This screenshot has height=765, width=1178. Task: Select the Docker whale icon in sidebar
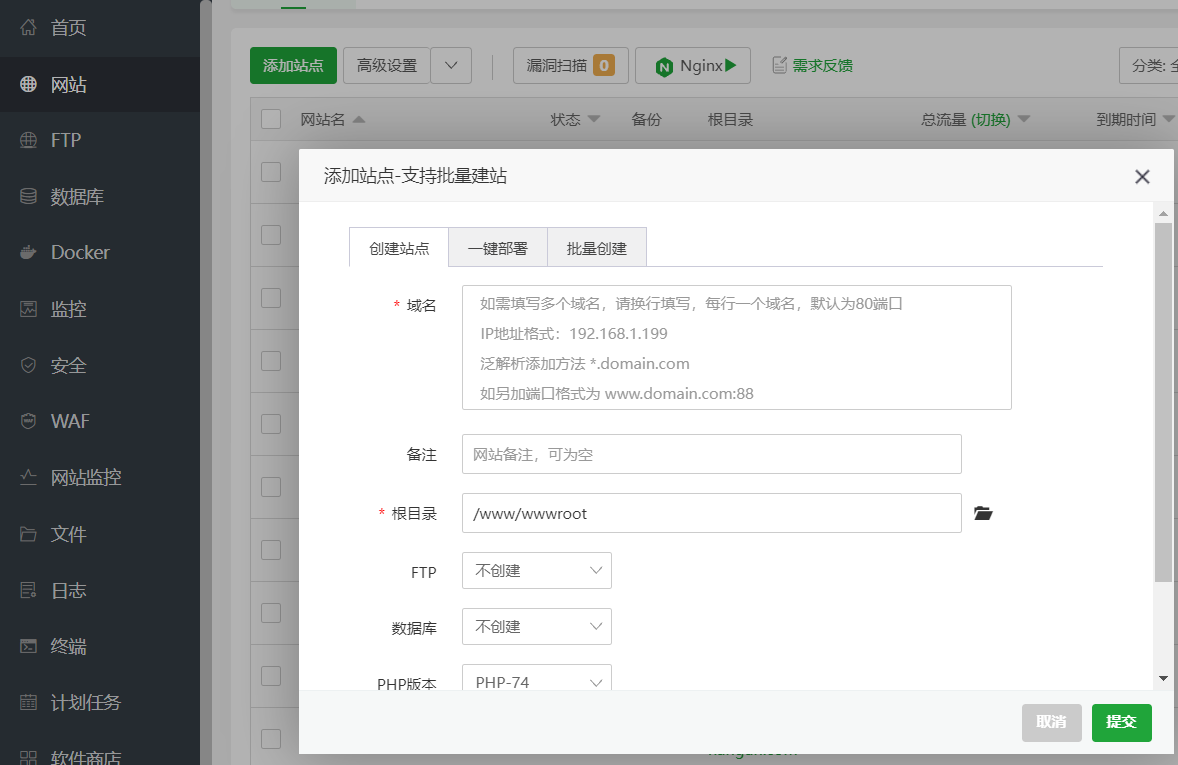click(29, 253)
